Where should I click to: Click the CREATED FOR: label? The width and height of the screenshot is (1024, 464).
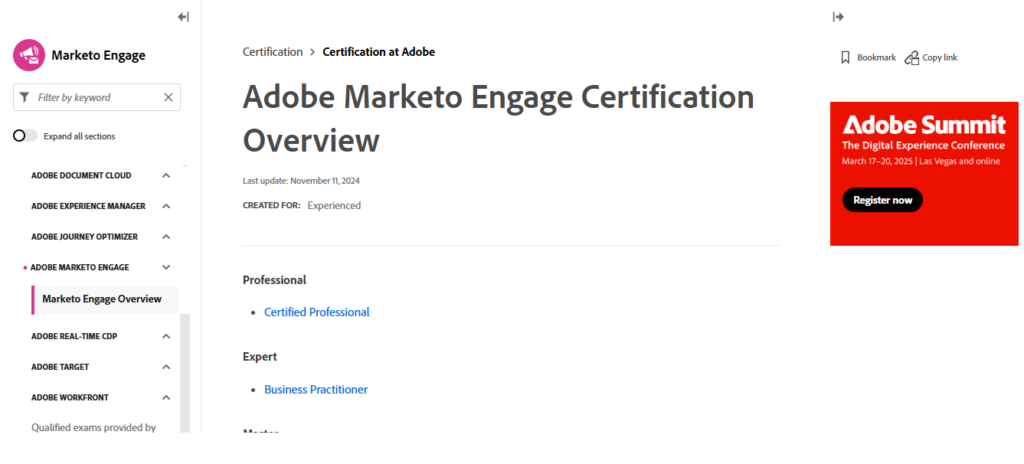coord(271,206)
